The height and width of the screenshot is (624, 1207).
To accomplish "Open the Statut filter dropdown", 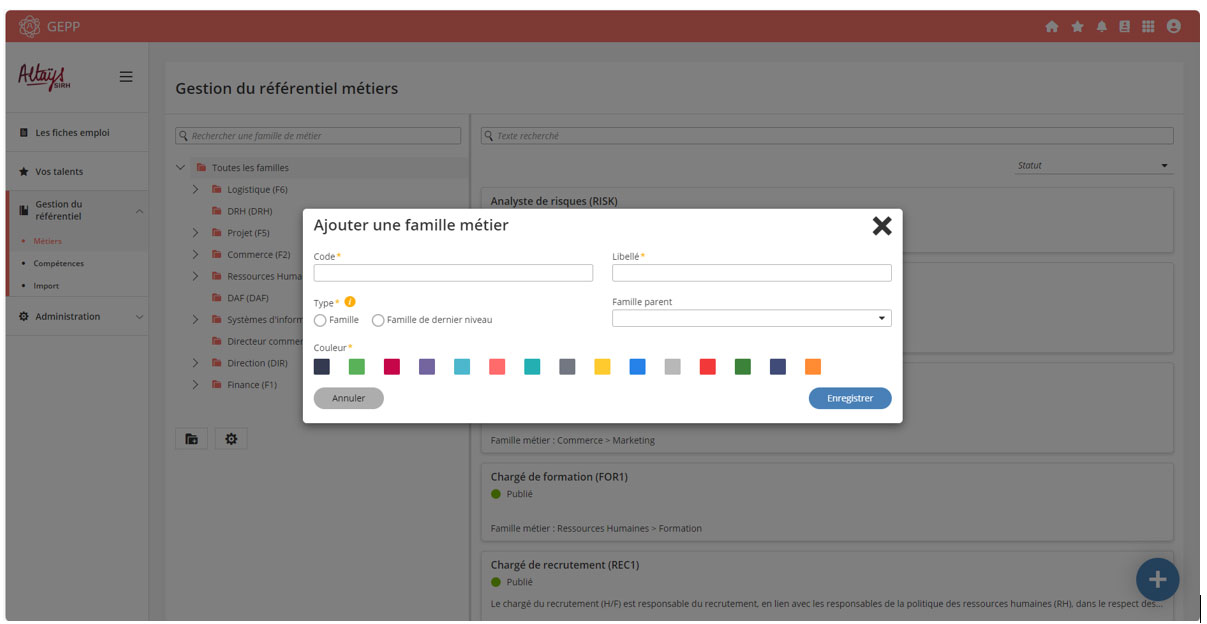I will click(1092, 165).
